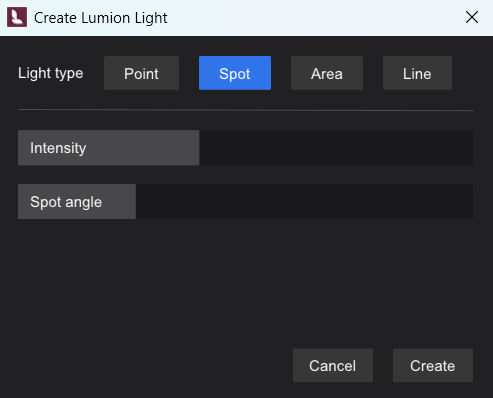
Task: Click the 'Spot angle' label text
Action: coord(66,202)
